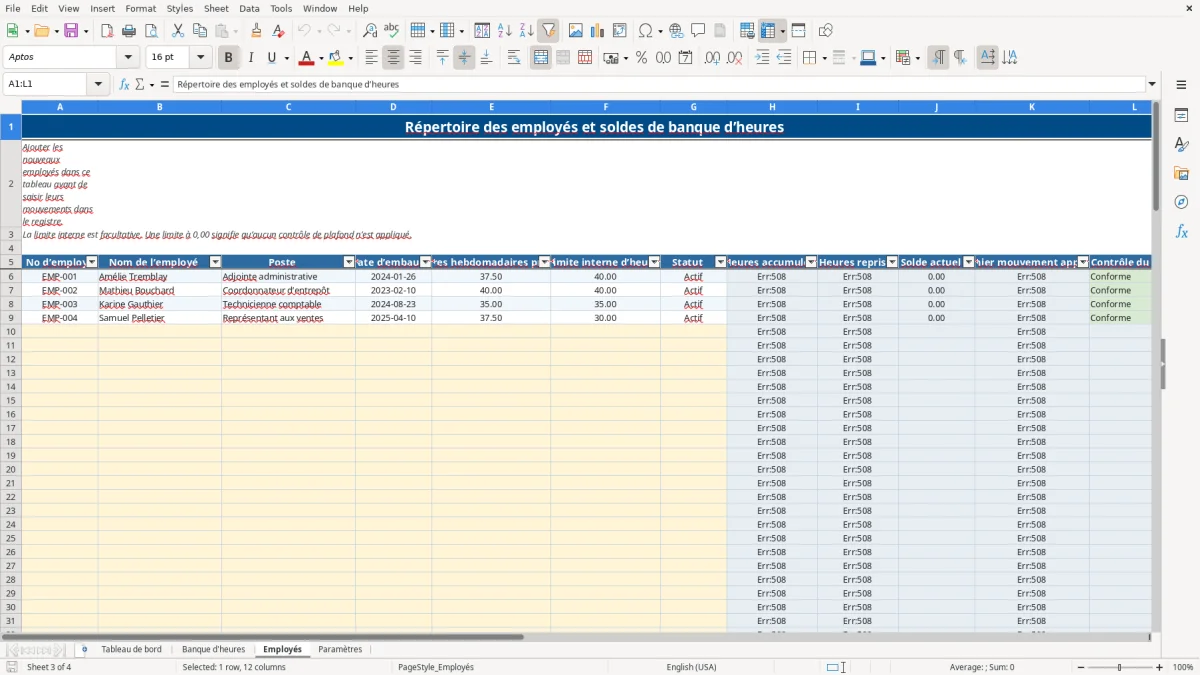Screen dimensions: 1200x675
Task: Cut the selected cells
Action: pyautogui.click(x=178, y=31)
